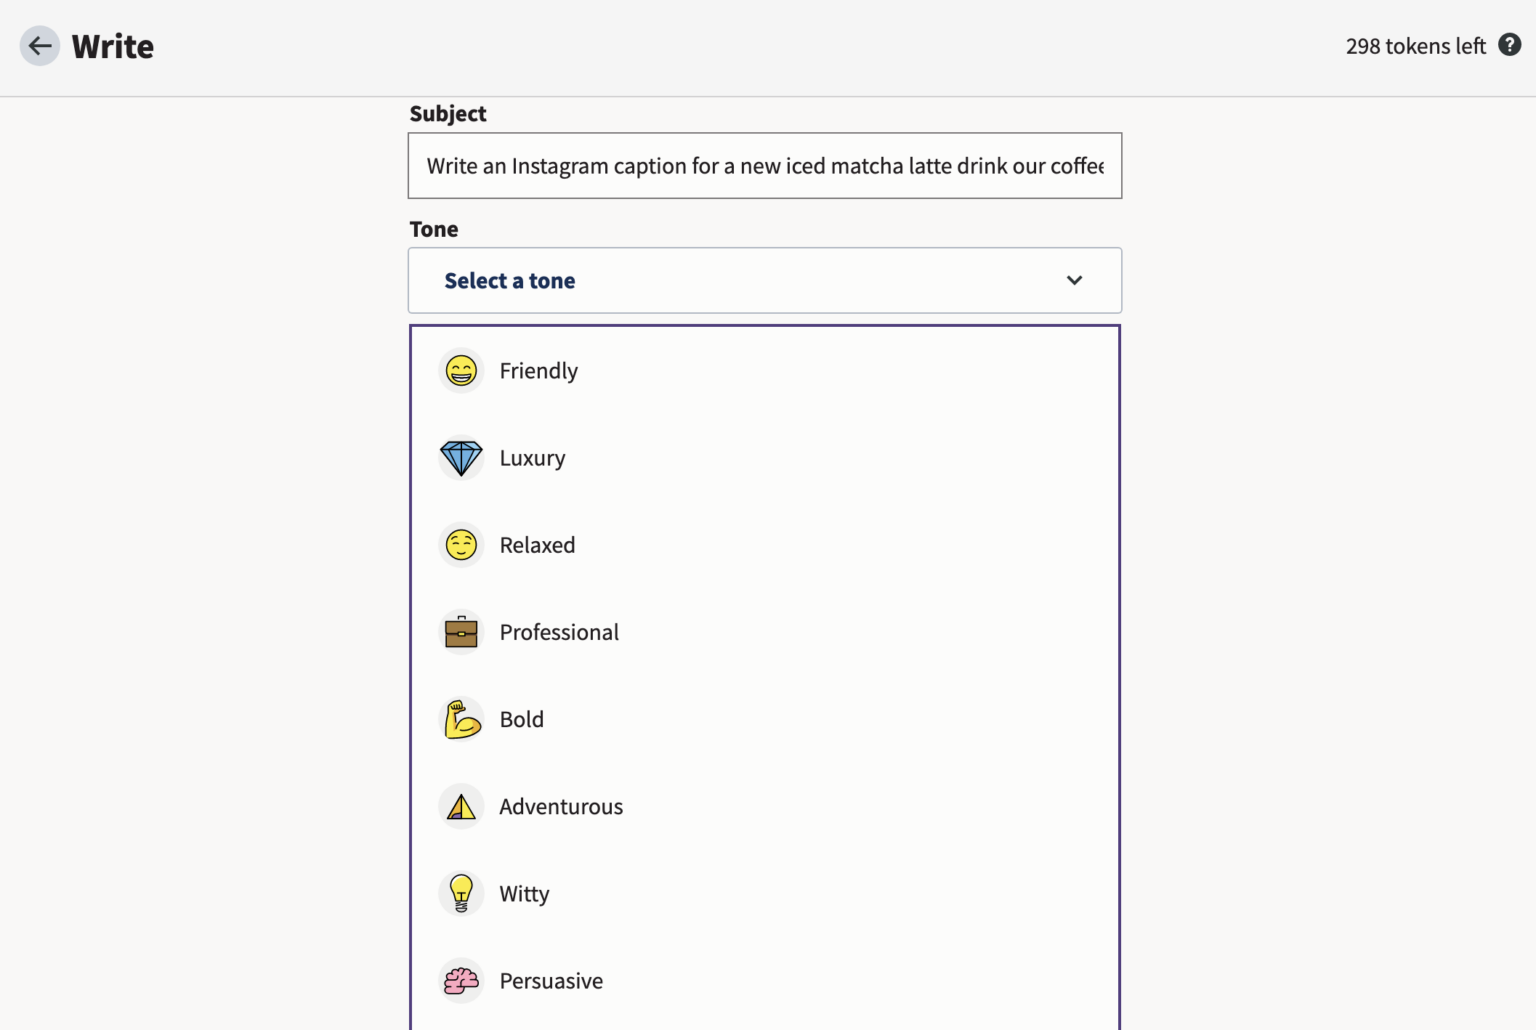This screenshot has width=1536, height=1030.
Task: Click the grinning face Friendly icon
Action: coord(461,371)
